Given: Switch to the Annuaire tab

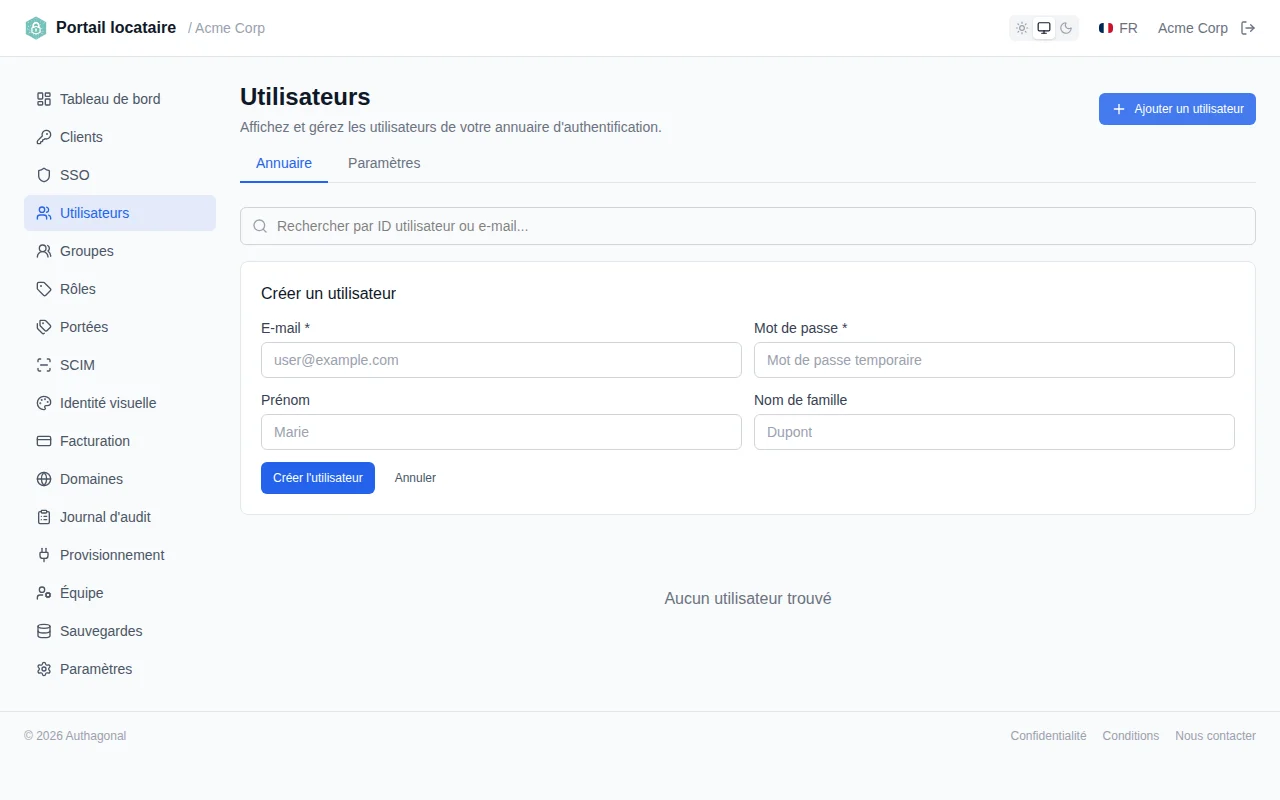Looking at the screenshot, I should coord(284,163).
